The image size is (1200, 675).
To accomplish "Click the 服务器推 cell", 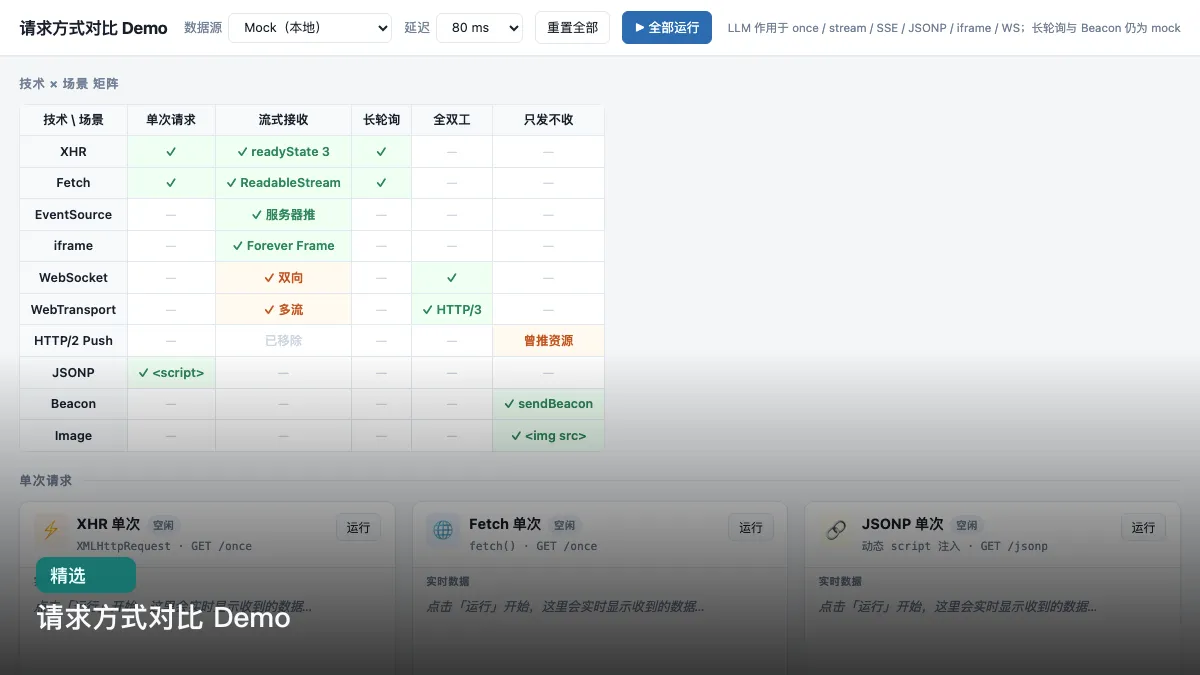I will coord(283,215).
